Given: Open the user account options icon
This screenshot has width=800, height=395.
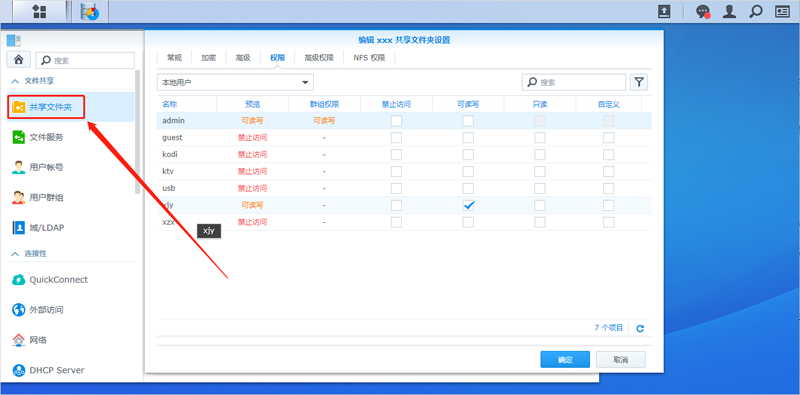Looking at the screenshot, I should pyautogui.click(x=730, y=12).
